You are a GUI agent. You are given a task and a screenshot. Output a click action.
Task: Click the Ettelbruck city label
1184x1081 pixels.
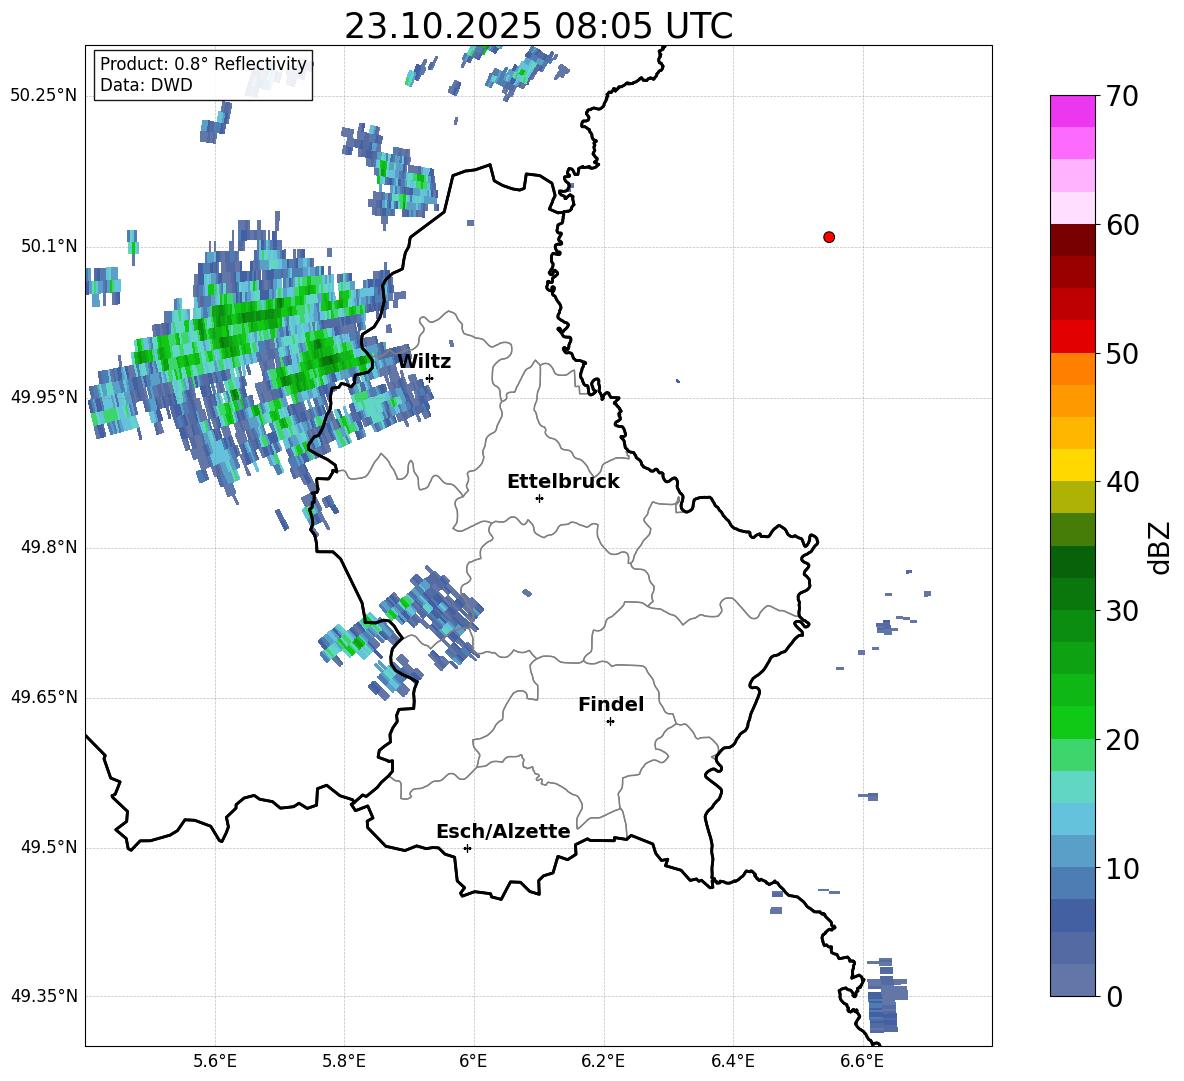(x=563, y=482)
